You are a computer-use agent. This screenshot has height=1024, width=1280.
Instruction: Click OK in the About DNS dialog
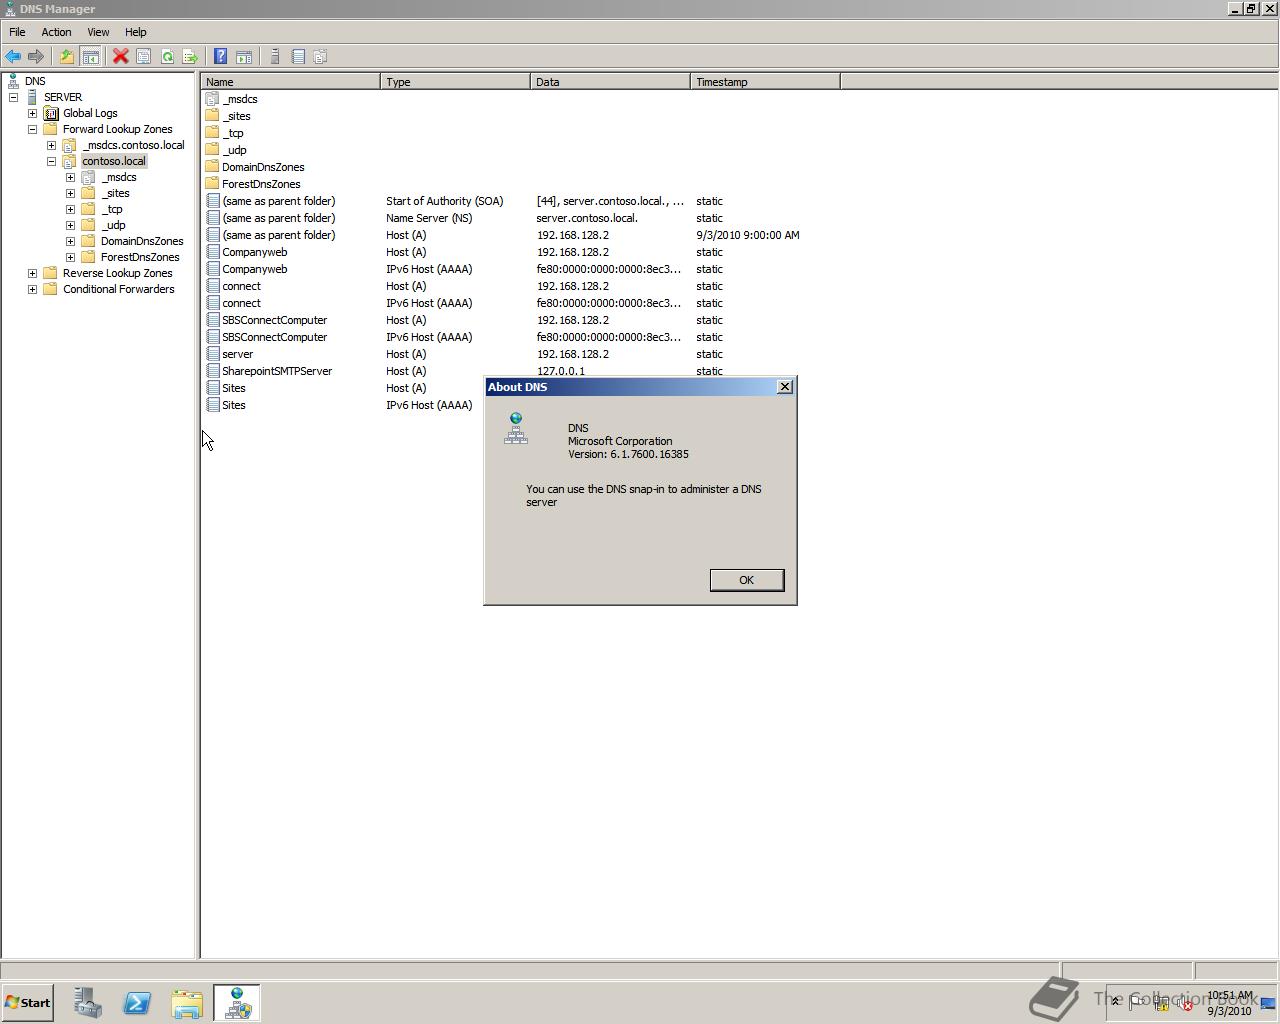click(746, 580)
